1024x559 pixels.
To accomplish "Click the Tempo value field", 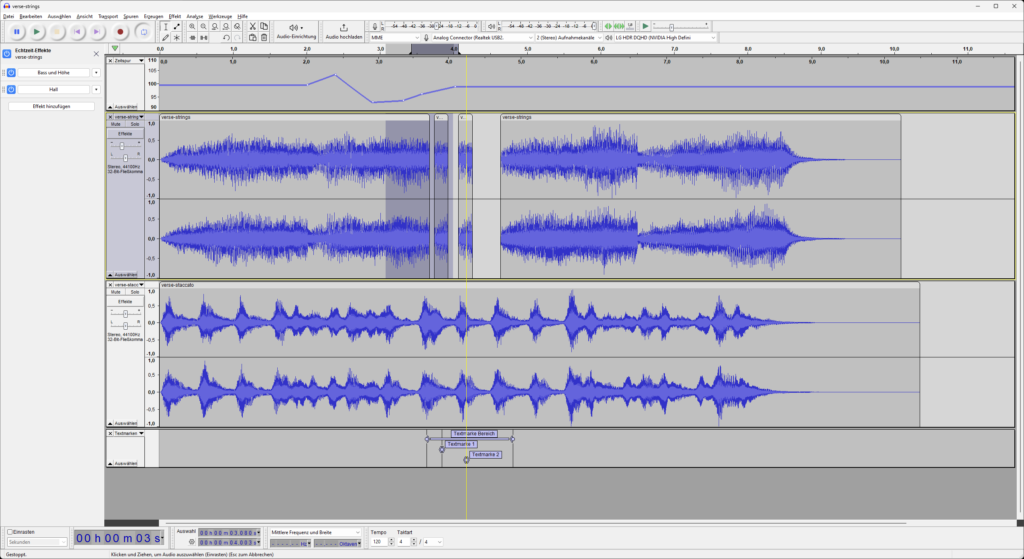I will pos(379,542).
